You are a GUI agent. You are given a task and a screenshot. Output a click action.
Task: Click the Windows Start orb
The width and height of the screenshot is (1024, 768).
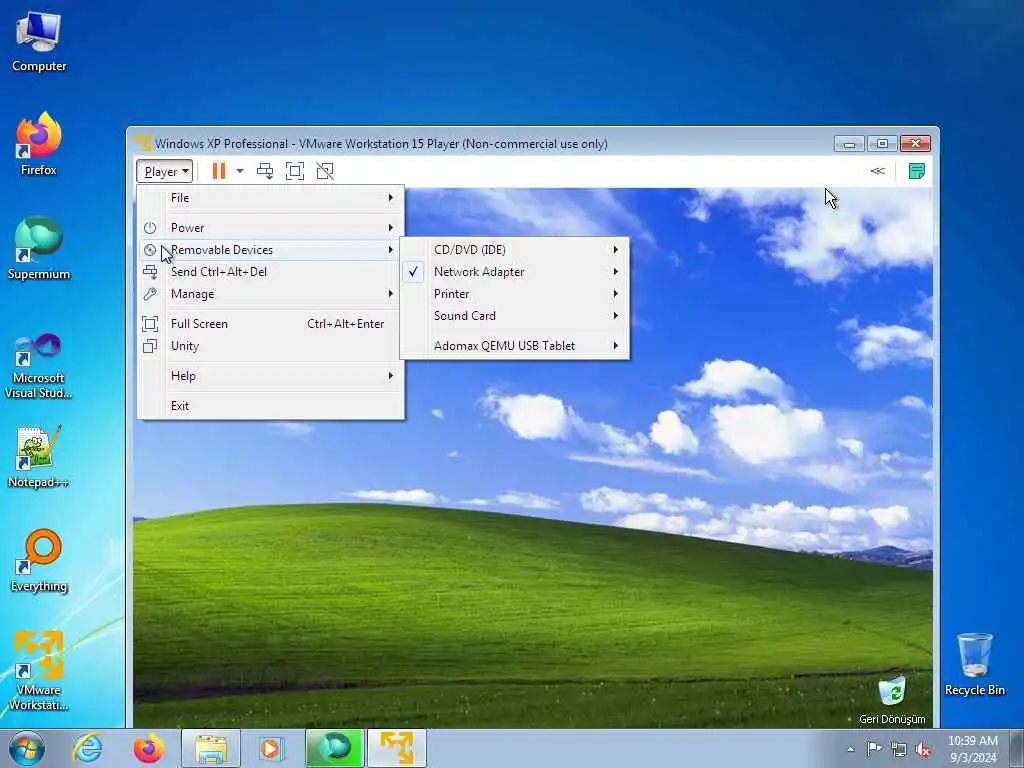[27, 748]
